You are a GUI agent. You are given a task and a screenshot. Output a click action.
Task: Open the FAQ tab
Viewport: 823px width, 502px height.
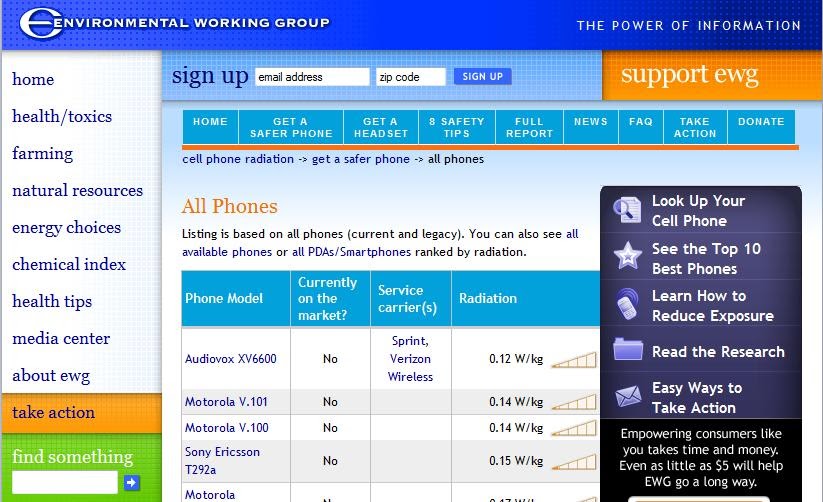coord(641,127)
